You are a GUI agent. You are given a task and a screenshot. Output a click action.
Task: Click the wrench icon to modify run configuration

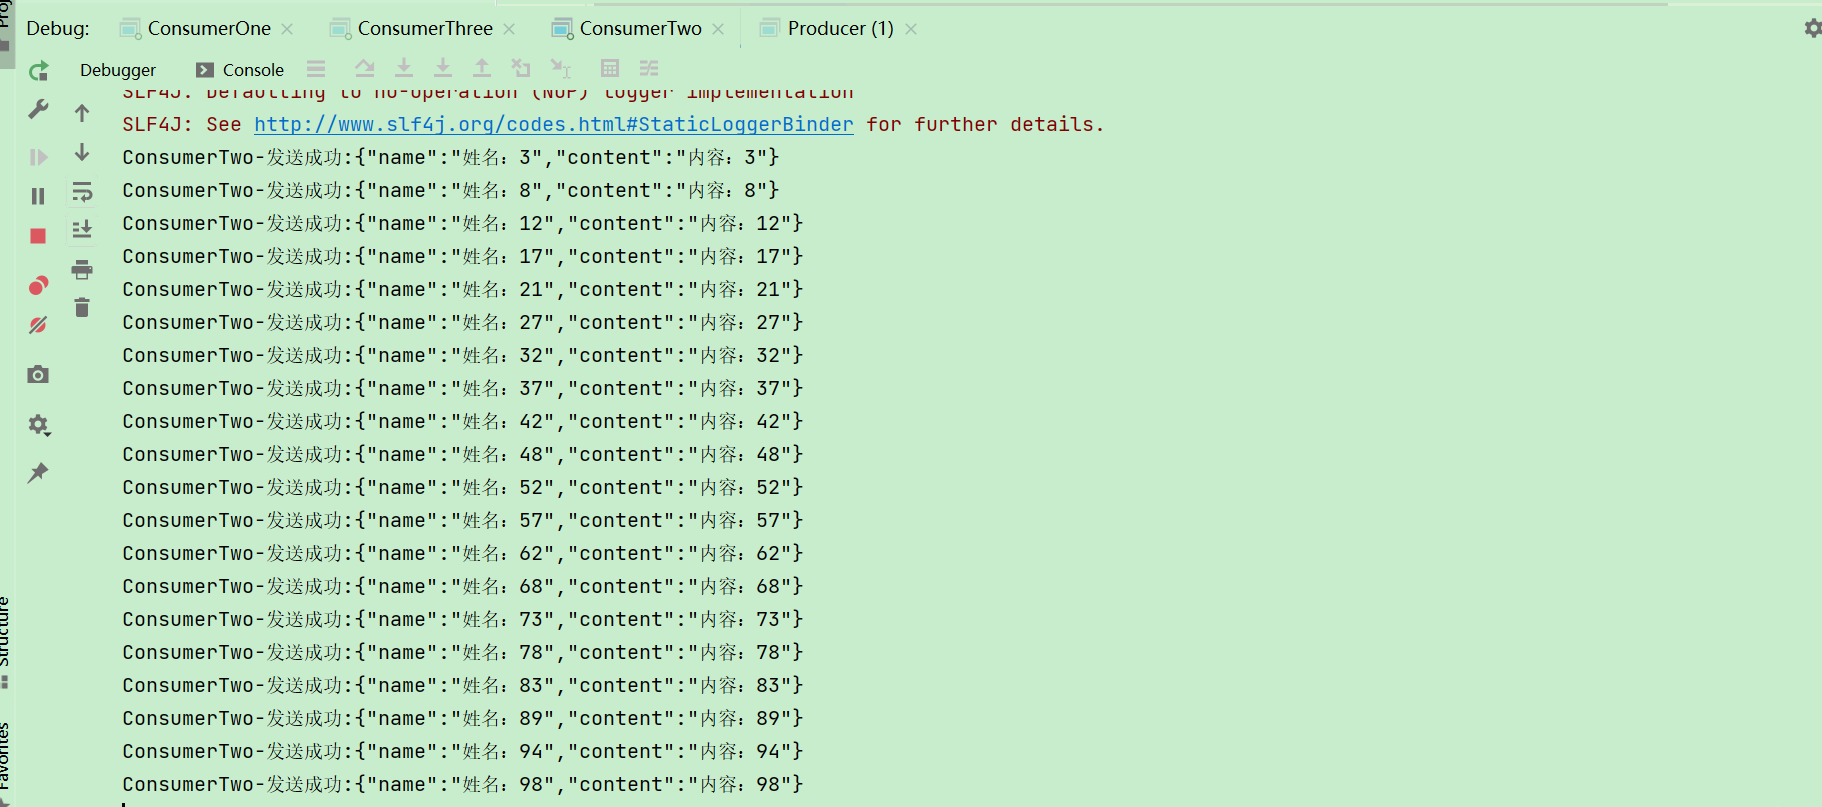pyautogui.click(x=38, y=109)
